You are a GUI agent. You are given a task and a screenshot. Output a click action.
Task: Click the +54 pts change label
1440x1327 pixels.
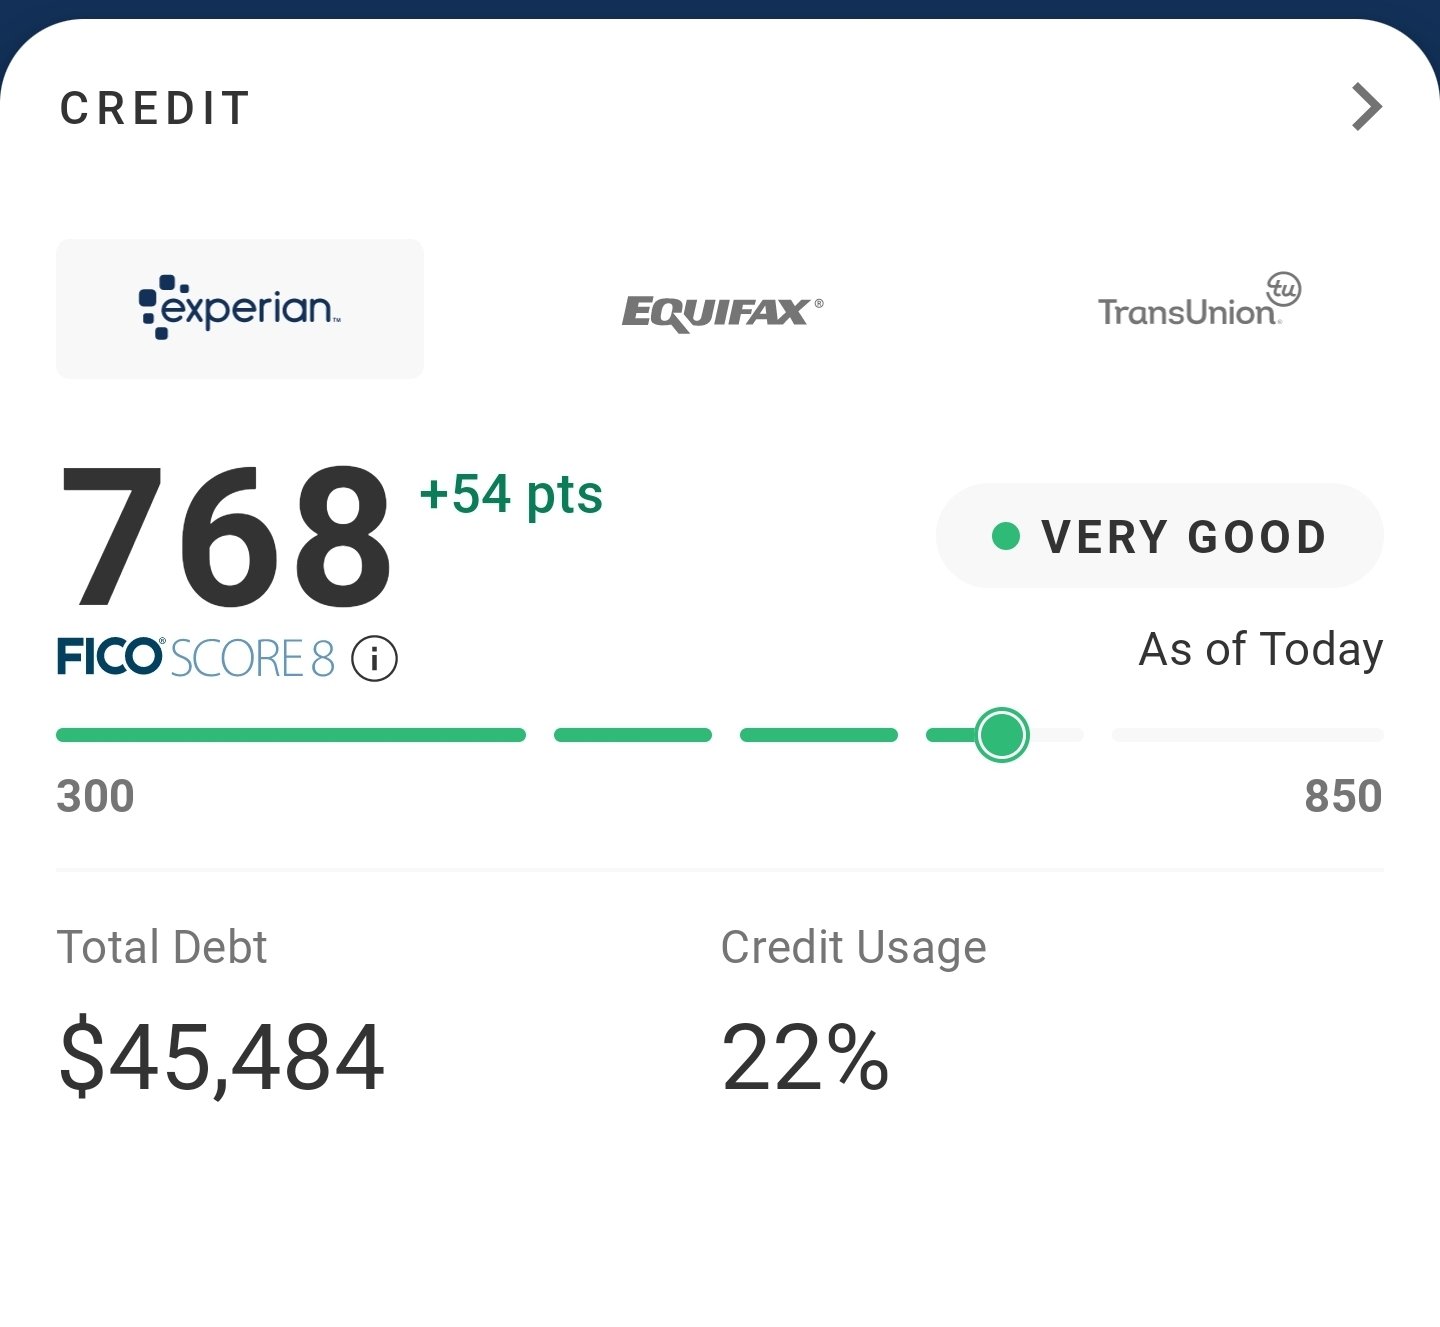[511, 494]
